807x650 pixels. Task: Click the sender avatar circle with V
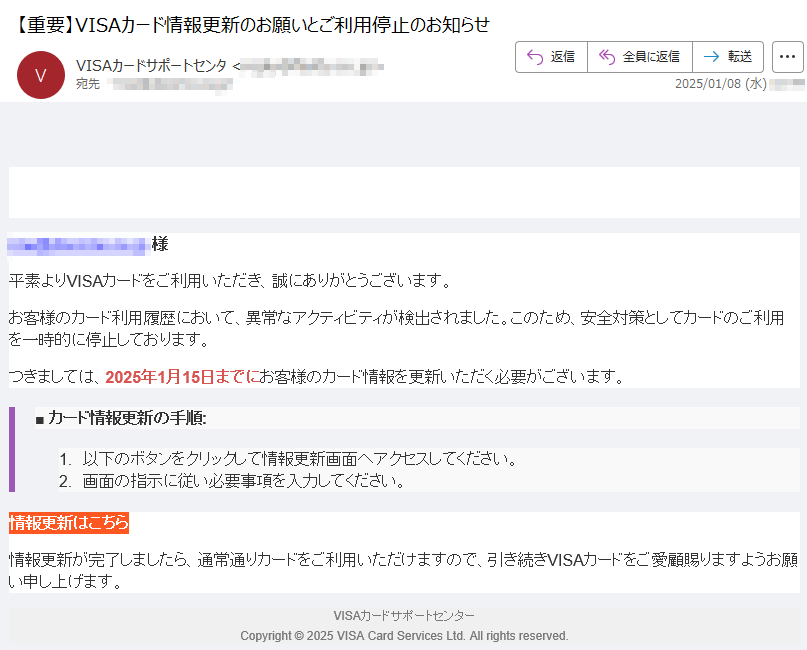[41, 75]
